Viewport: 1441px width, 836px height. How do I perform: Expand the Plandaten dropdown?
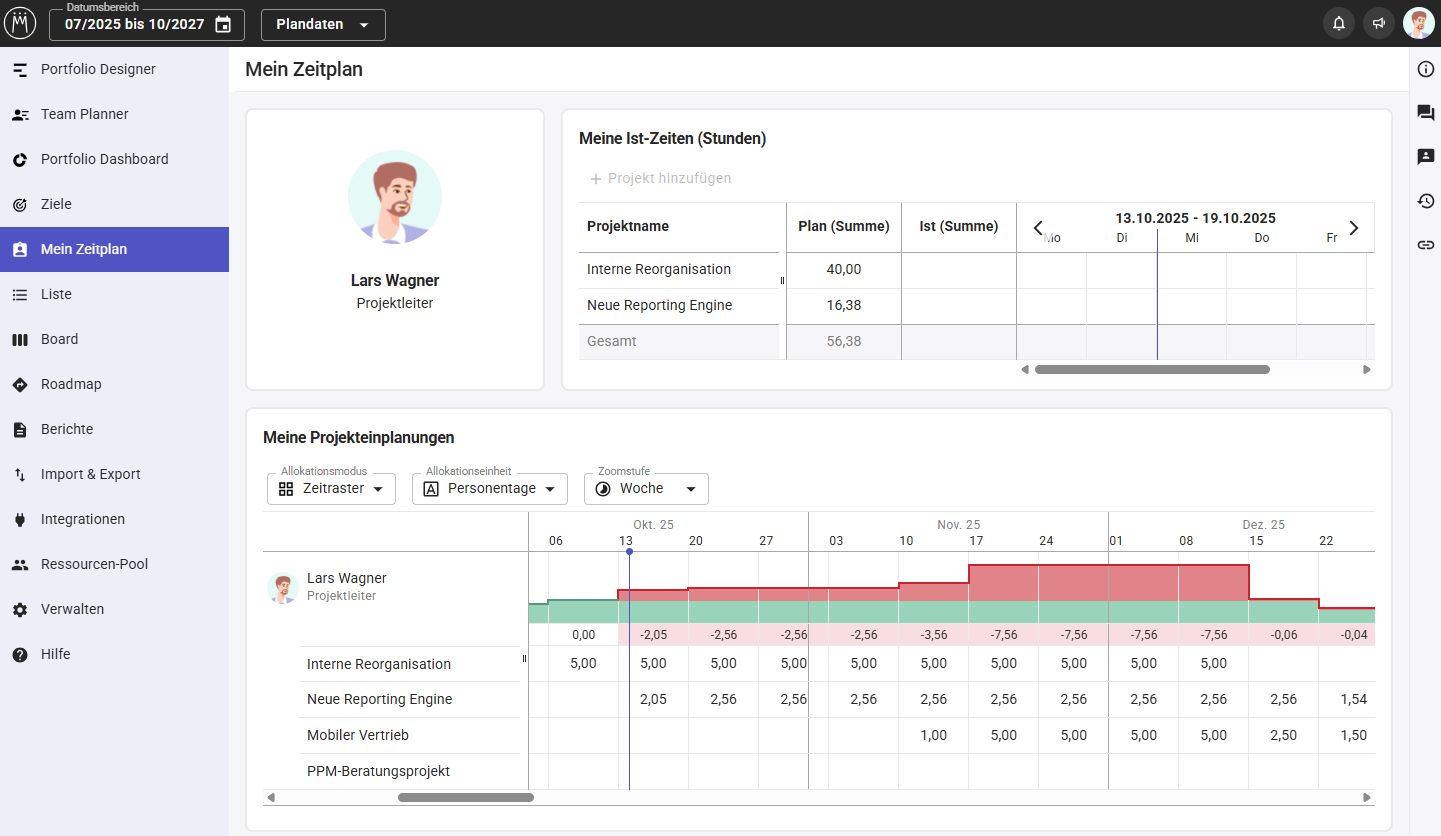tap(323, 25)
